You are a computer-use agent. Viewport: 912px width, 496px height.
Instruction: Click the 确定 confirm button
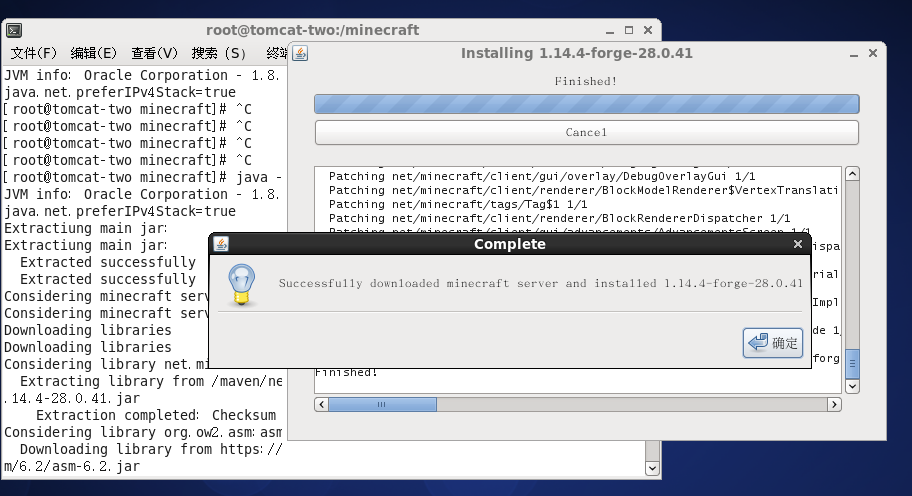pyautogui.click(x=772, y=342)
